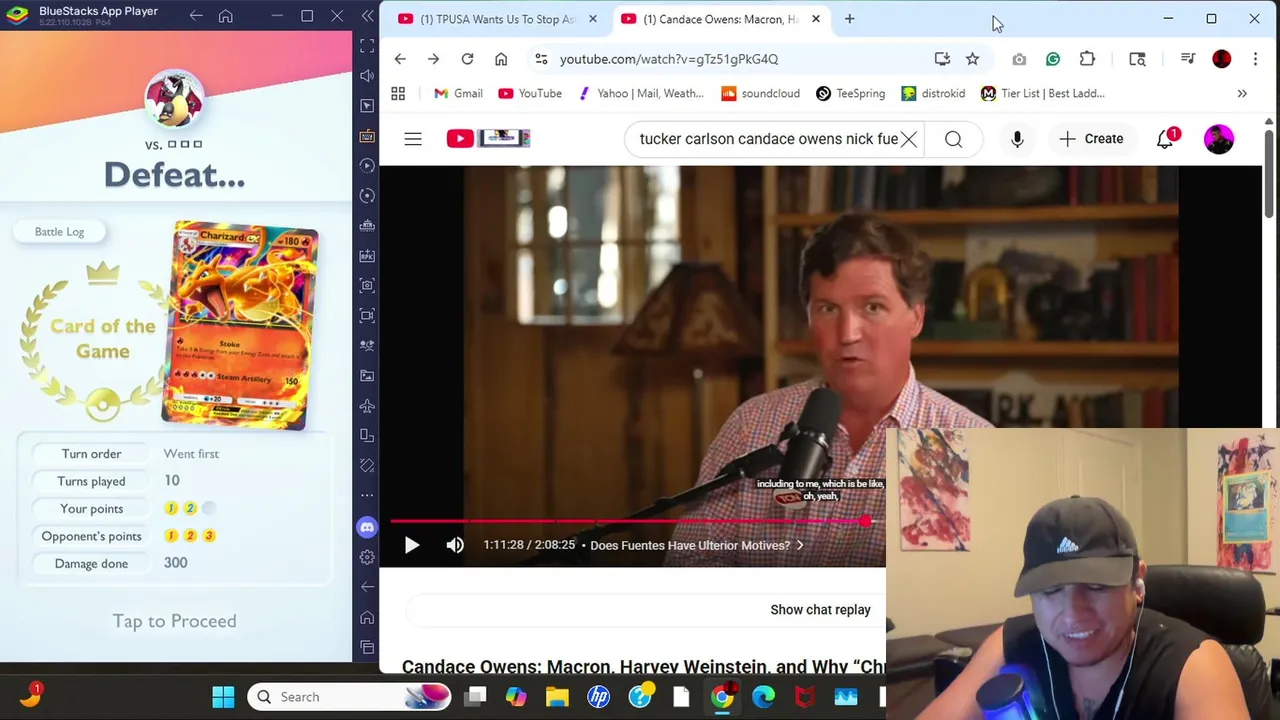1280x720 pixels.
Task: Open a new Chrome tab
Action: click(849, 19)
